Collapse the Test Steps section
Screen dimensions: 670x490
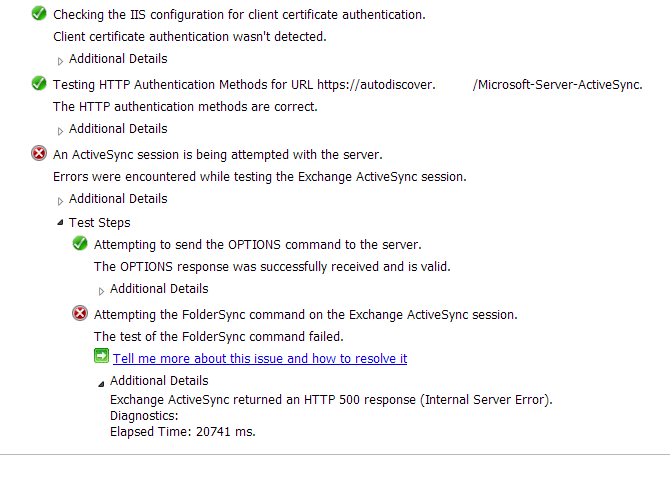(60, 223)
